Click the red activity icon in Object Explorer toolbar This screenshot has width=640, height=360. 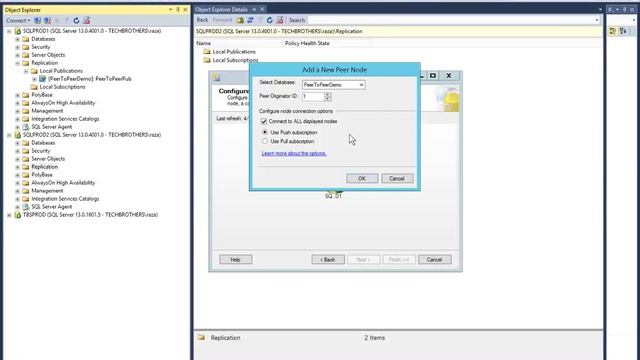87,20
